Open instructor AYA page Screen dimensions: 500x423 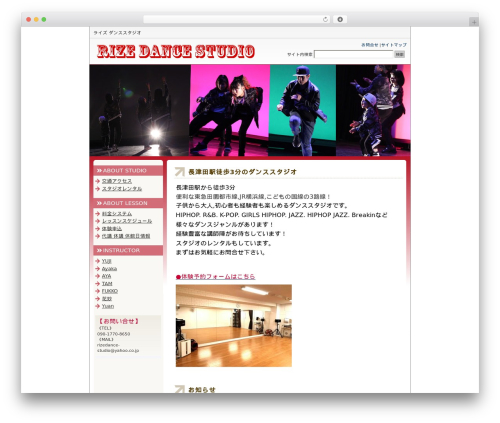[106, 276]
